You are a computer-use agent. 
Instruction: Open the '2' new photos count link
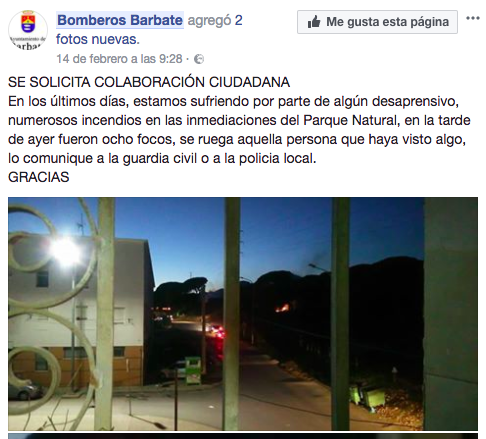(x=238, y=20)
